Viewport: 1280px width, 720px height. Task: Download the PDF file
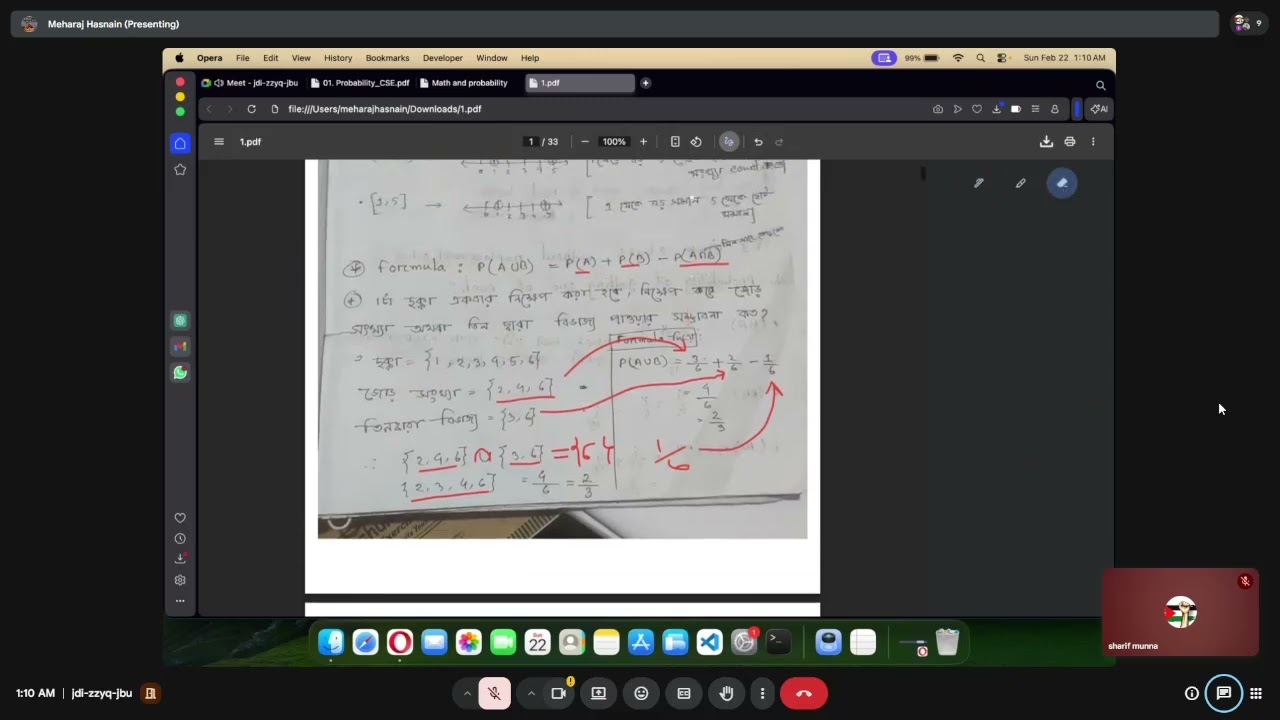click(1046, 142)
